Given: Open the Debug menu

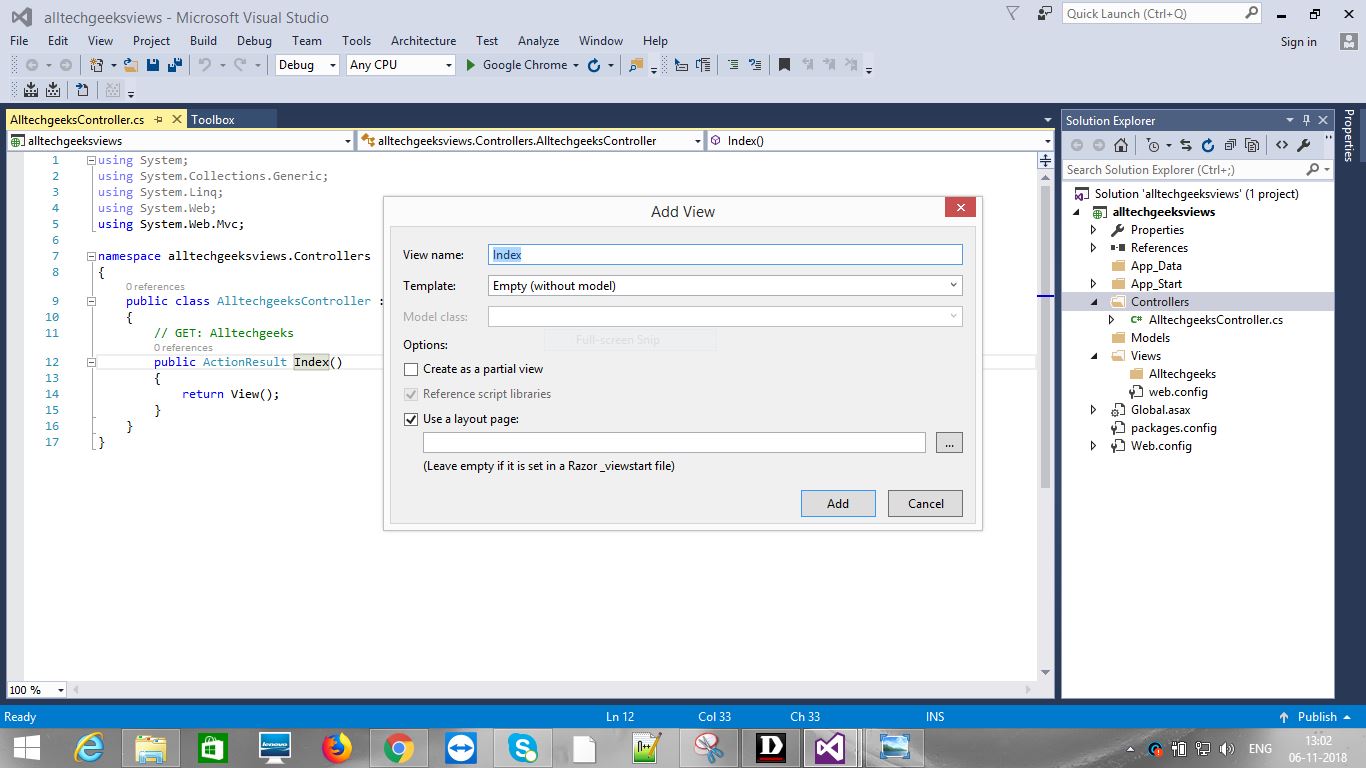Looking at the screenshot, I should (254, 41).
